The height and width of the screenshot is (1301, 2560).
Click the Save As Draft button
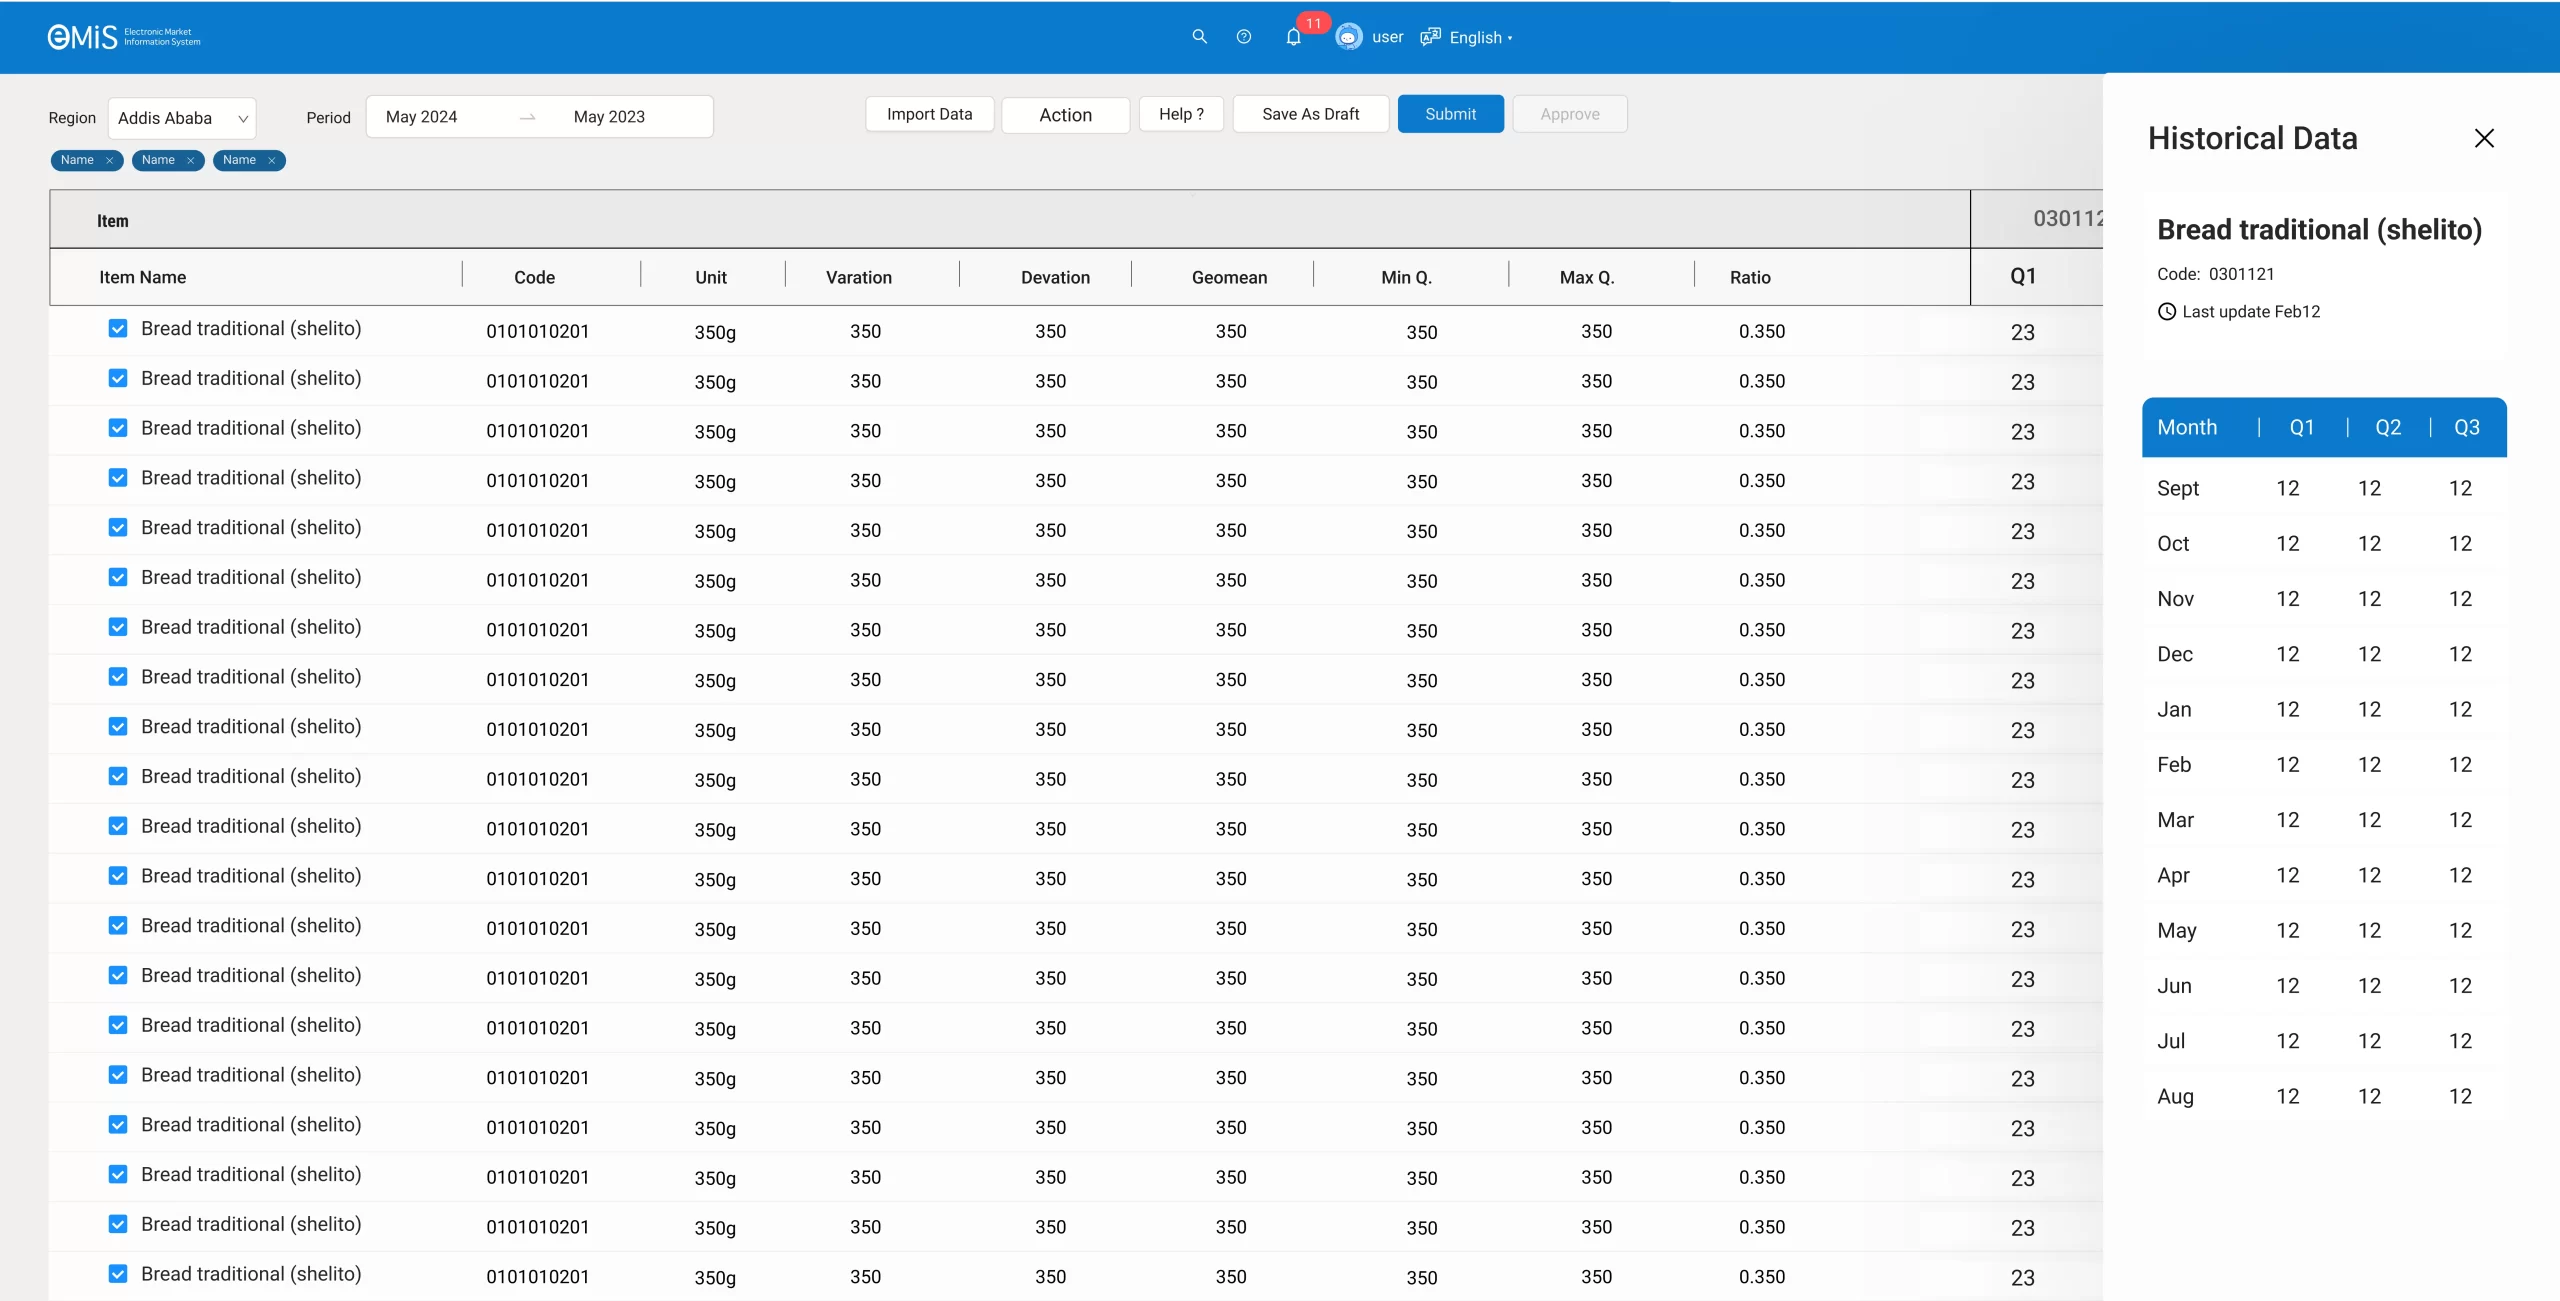(x=1310, y=114)
